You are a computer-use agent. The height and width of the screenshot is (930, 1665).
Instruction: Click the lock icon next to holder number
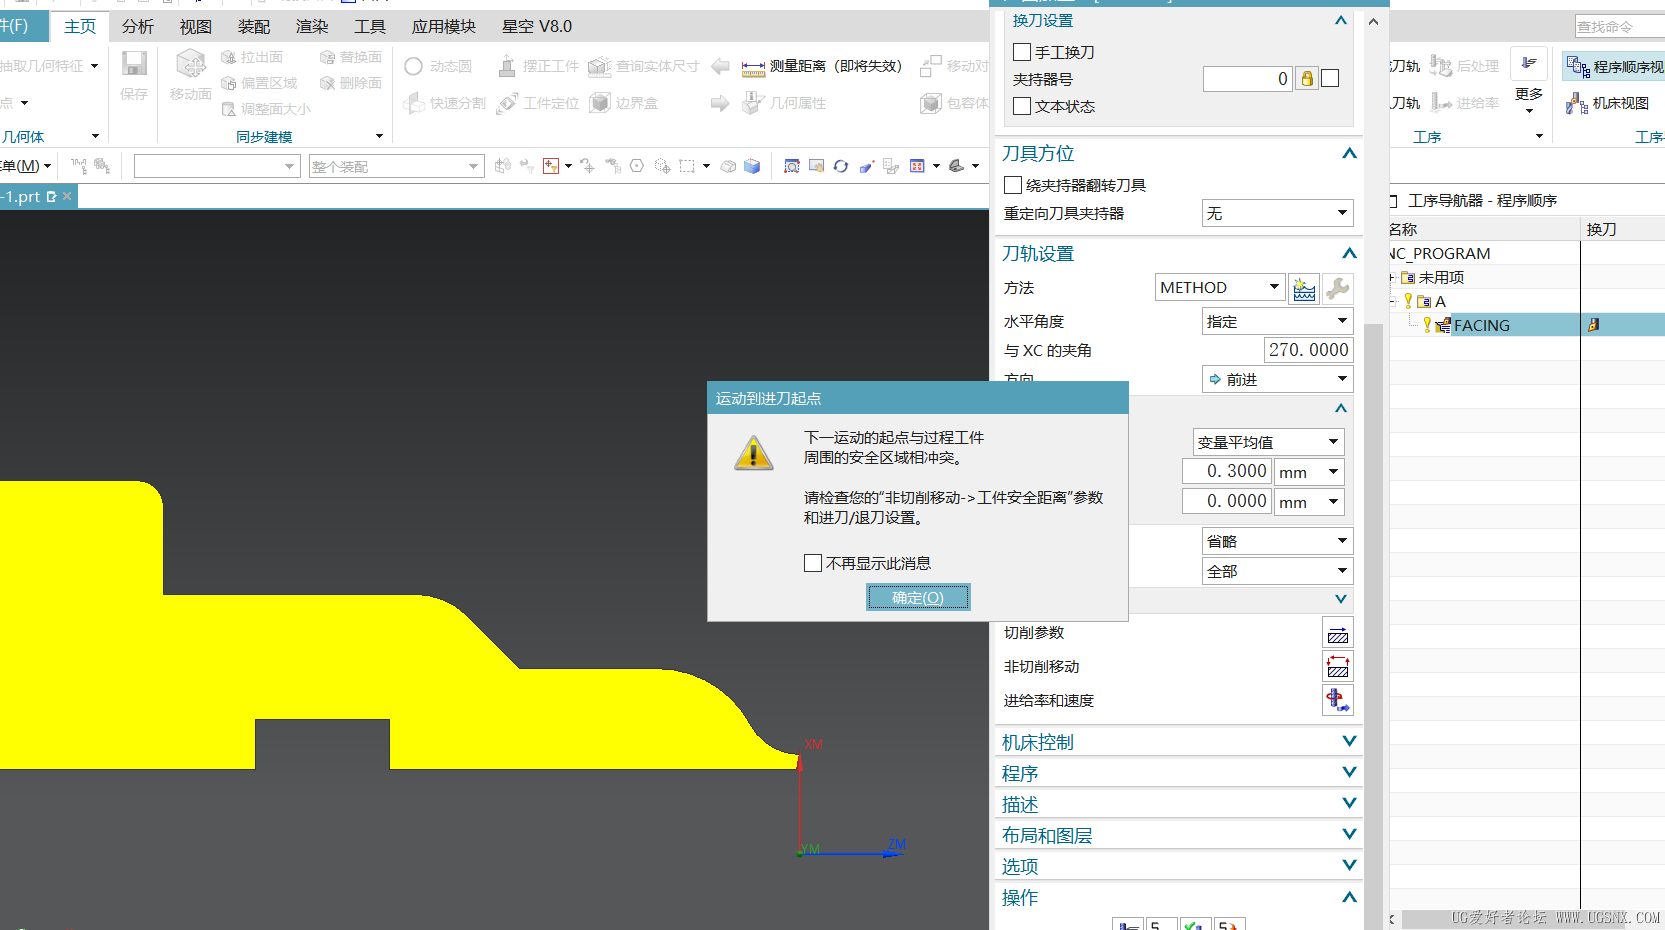(1306, 79)
